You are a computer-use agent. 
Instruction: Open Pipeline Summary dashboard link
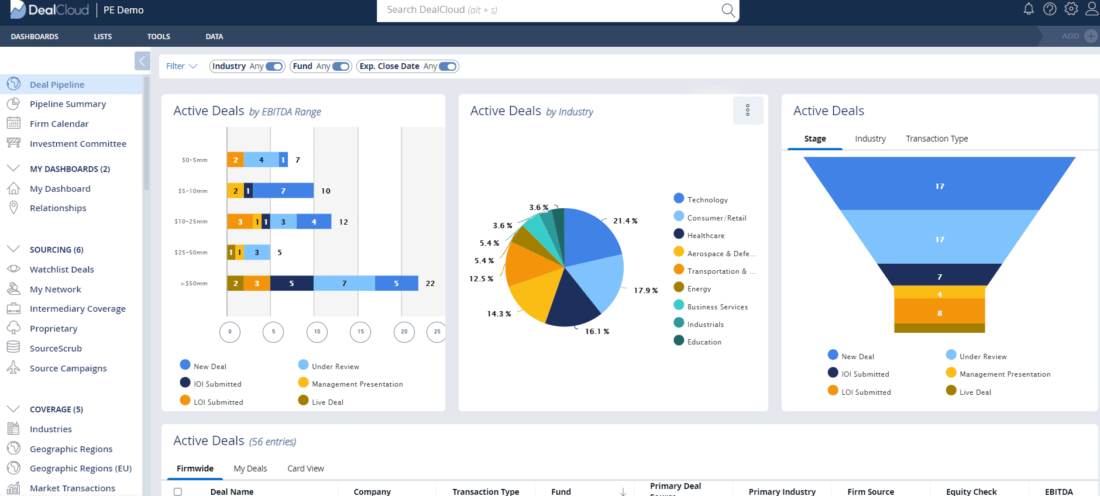(x=67, y=104)
